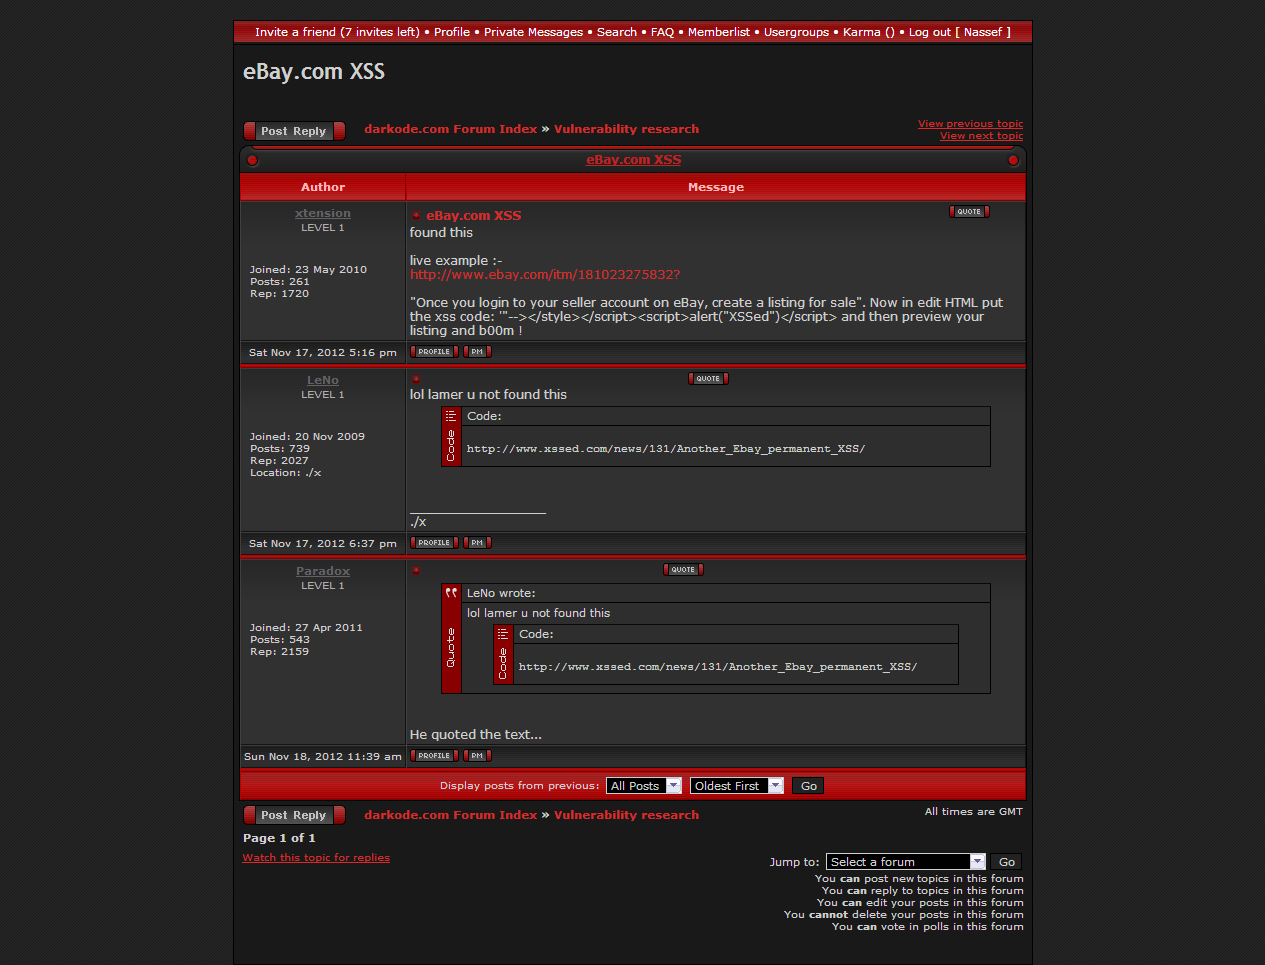Click the top Post Reply button
The image size is (1265, 965).
coord(294,131)
